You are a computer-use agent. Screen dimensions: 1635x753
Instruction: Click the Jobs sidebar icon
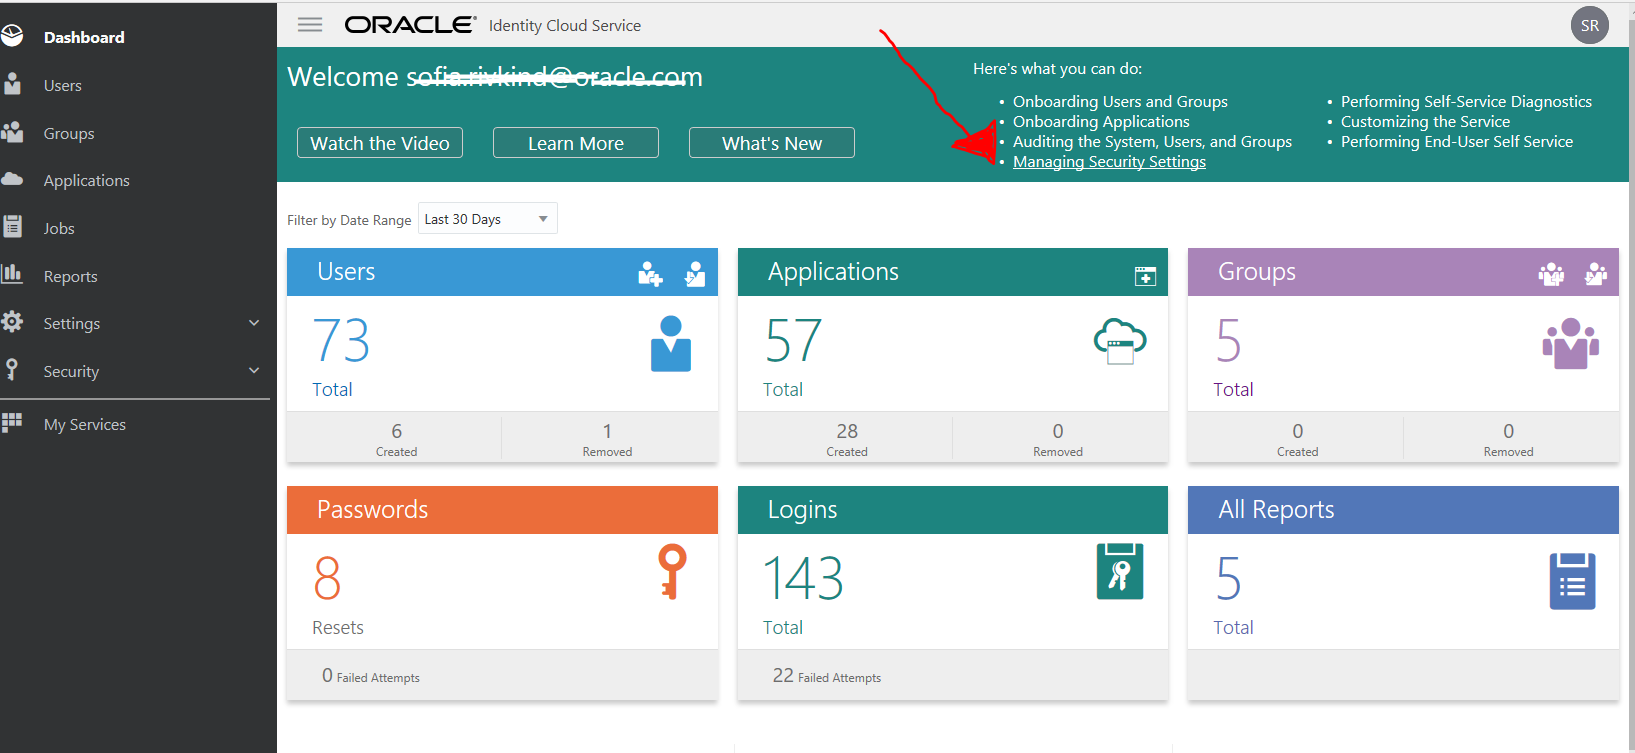[12, 227]
